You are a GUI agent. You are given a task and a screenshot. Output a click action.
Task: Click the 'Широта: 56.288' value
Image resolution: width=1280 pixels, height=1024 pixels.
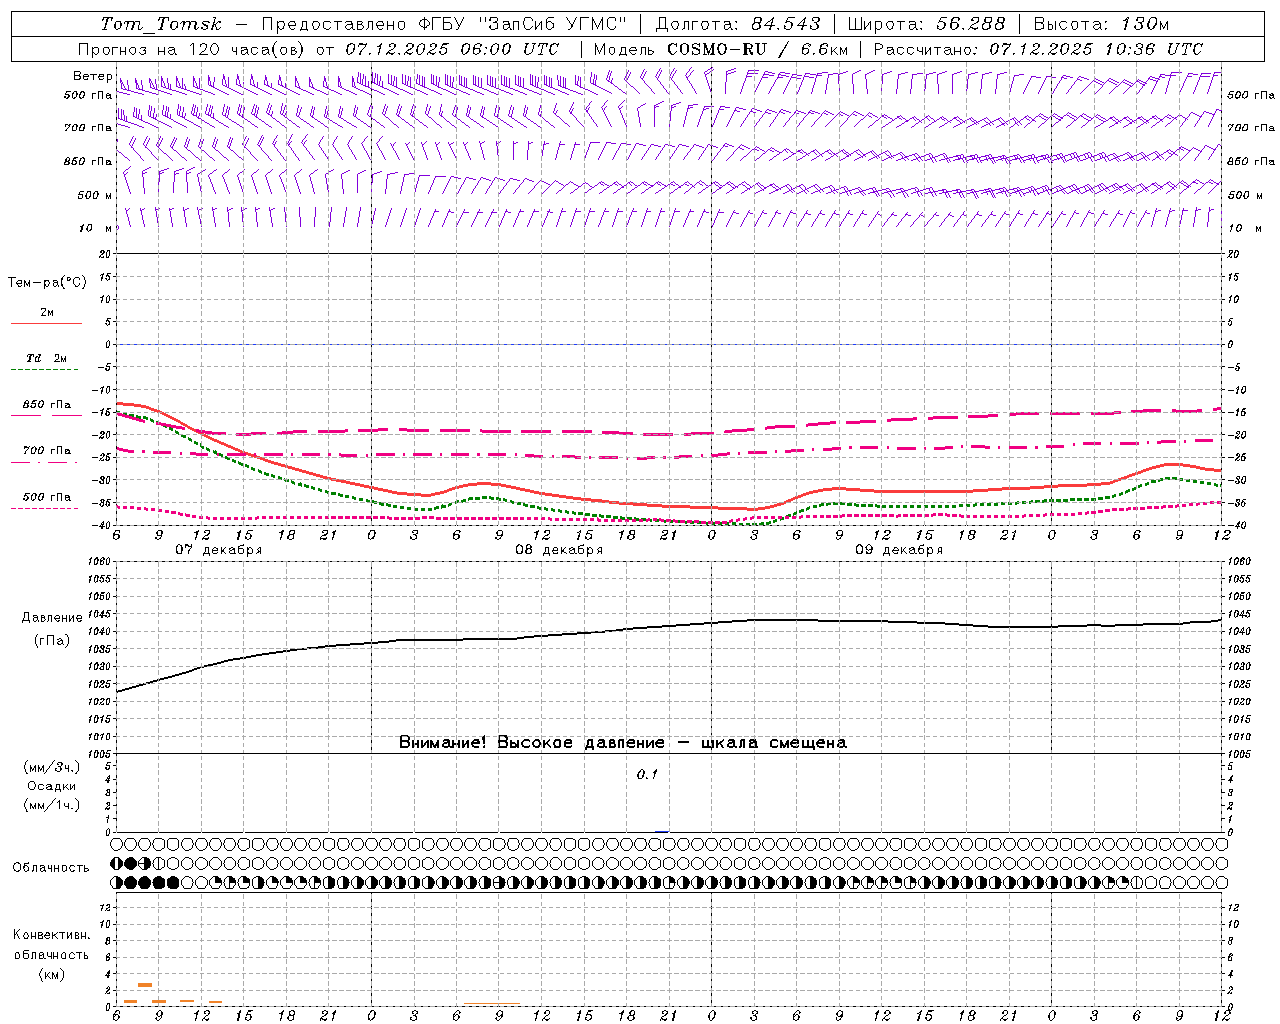[926, 24]
